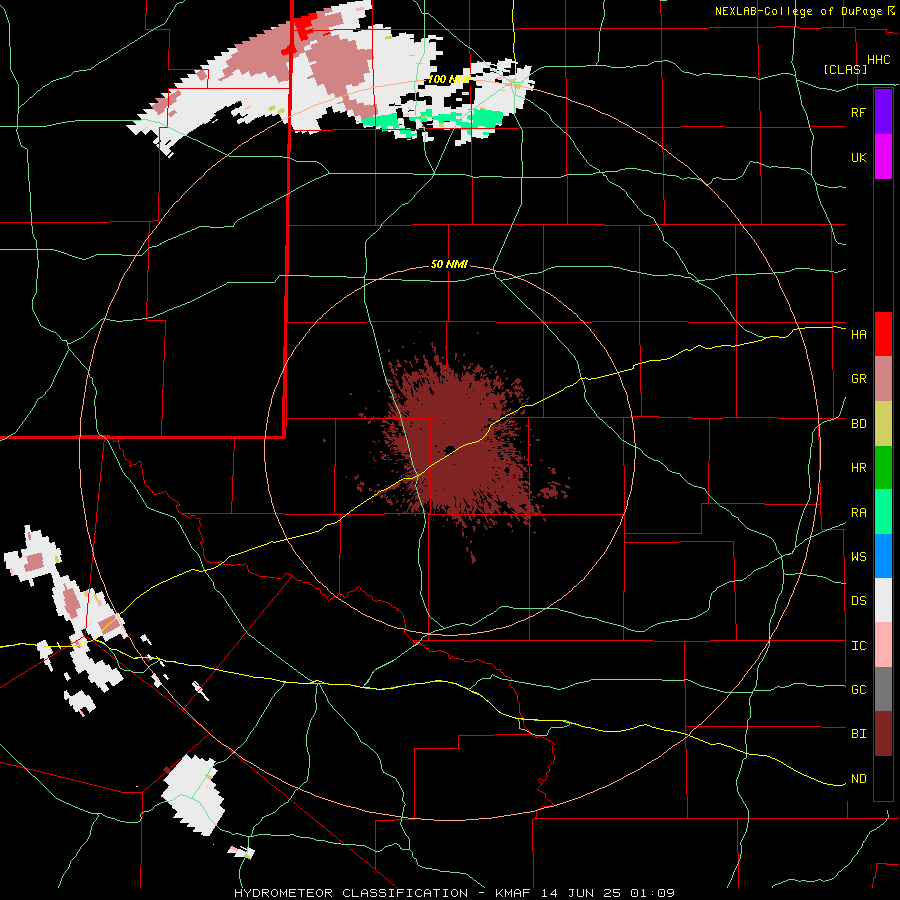Click the ND legend label
The height and width of the screenshot is (900, 900).
(858, 779)
